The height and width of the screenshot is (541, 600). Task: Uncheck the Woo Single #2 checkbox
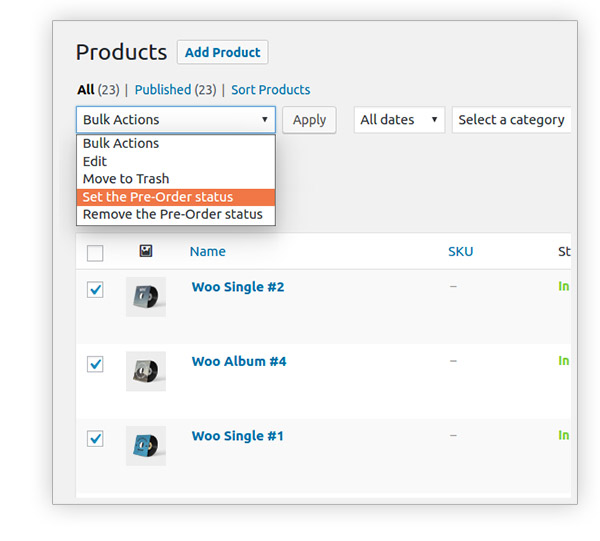coord(95,290)
